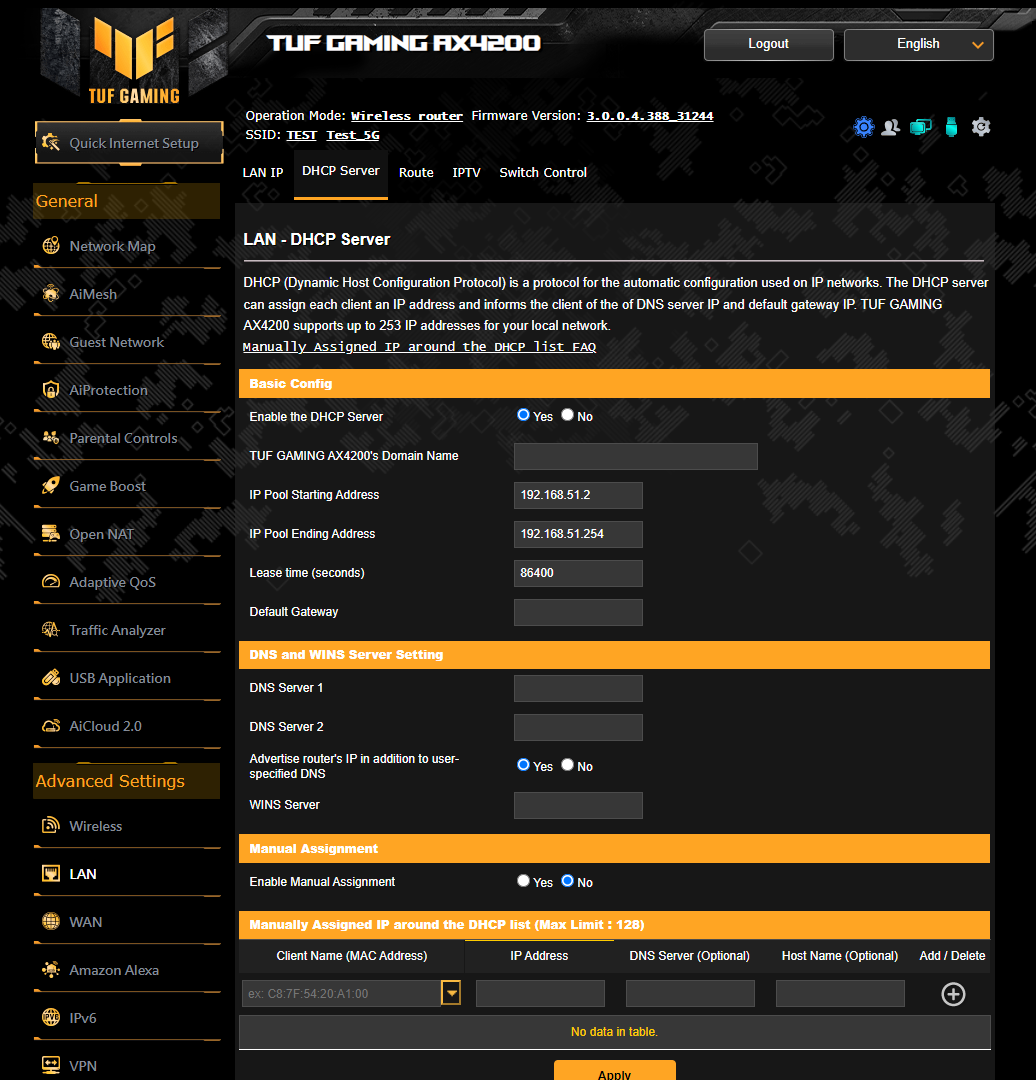
Task: Switch to the LAN IP tab
Action: (262, 173)
